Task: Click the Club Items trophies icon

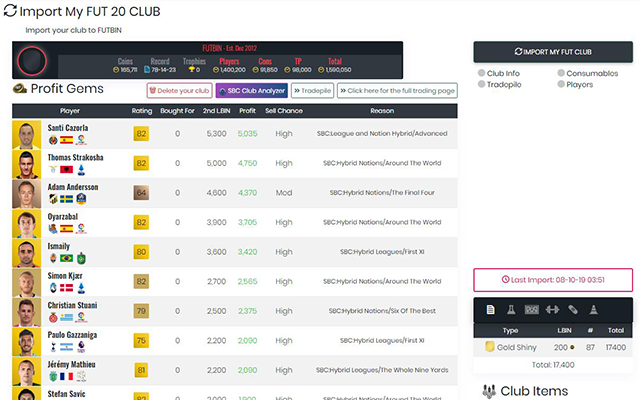Action: (x=489, y=391)
